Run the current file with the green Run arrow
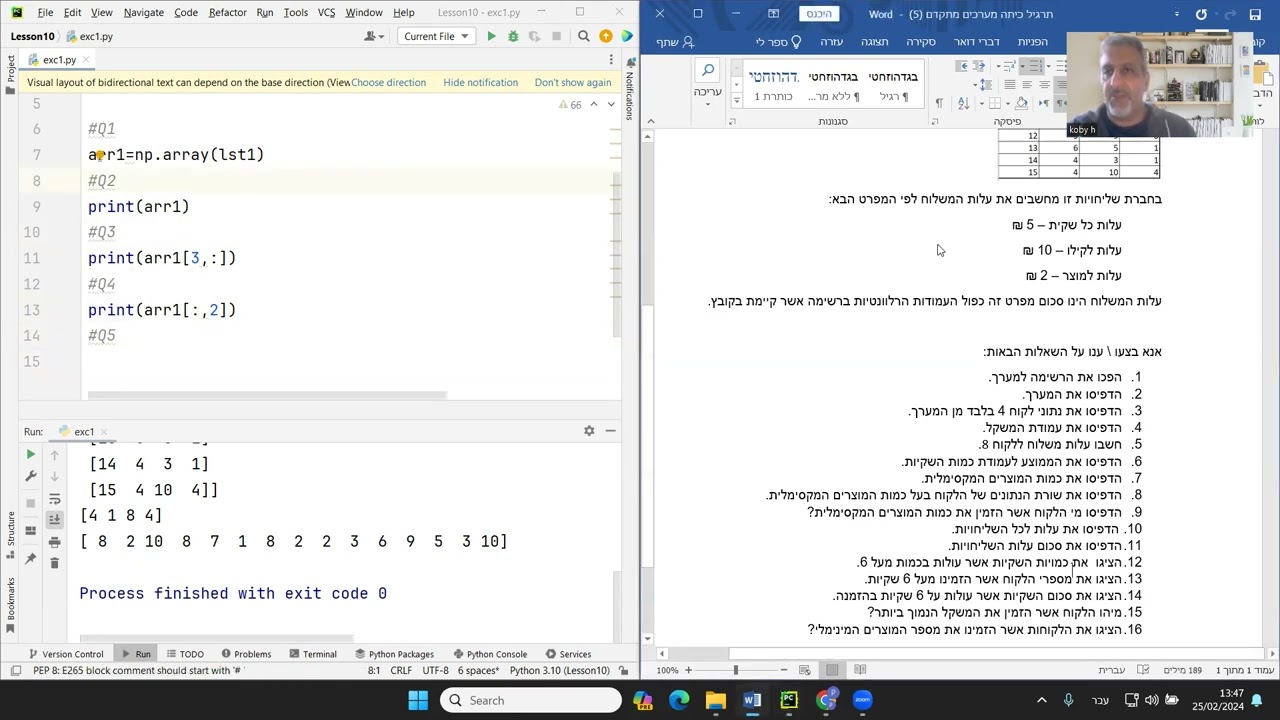The width and height of the screenshot is (1280, 720). click(x=491, y=36)
